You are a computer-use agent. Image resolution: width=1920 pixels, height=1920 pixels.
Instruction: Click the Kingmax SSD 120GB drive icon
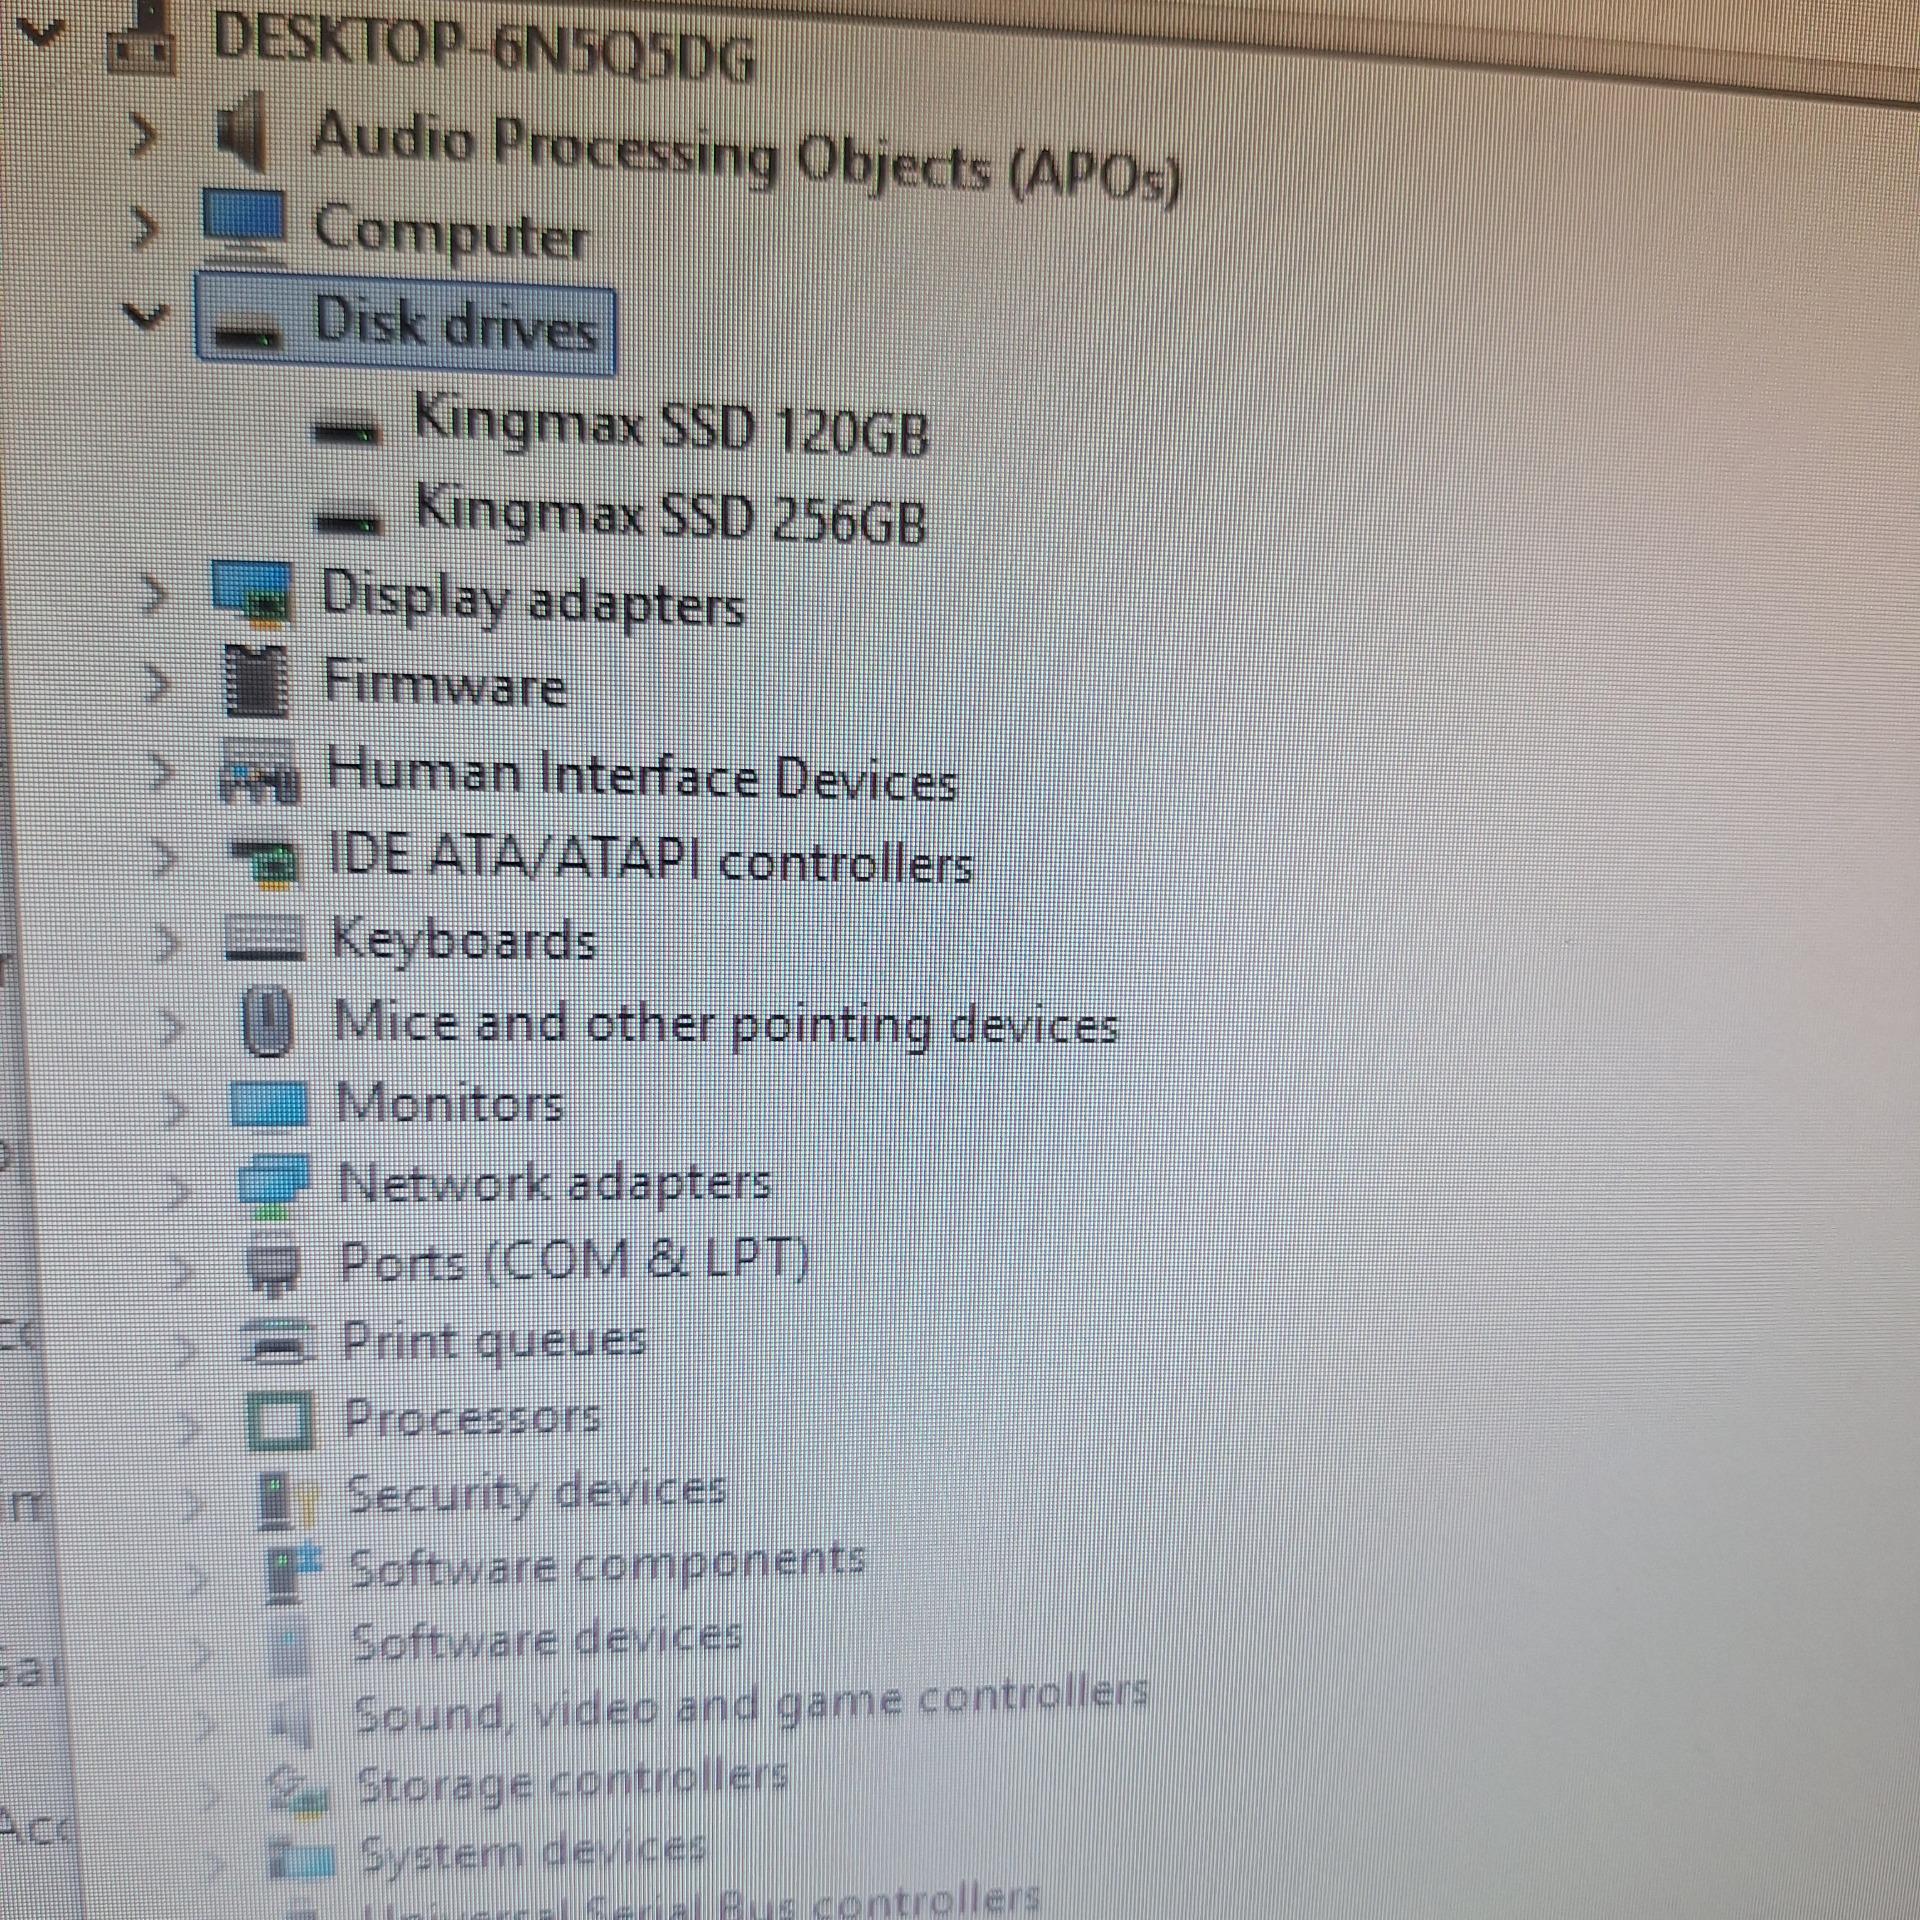tap(347, 431)
